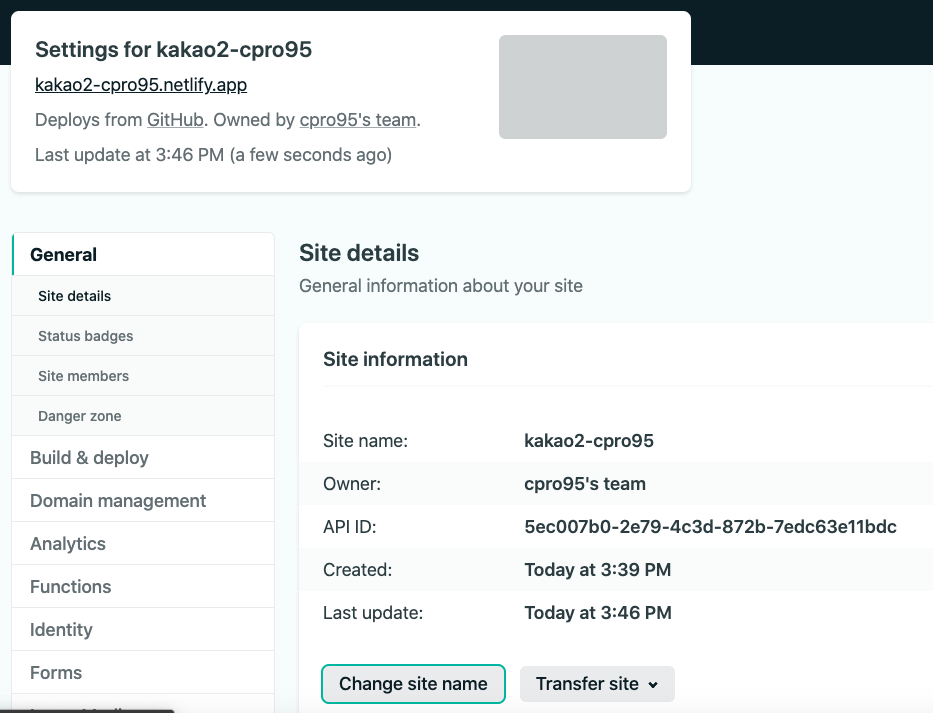Click the Site details main heading
The image size is (933, 713).
click(359, 253)
